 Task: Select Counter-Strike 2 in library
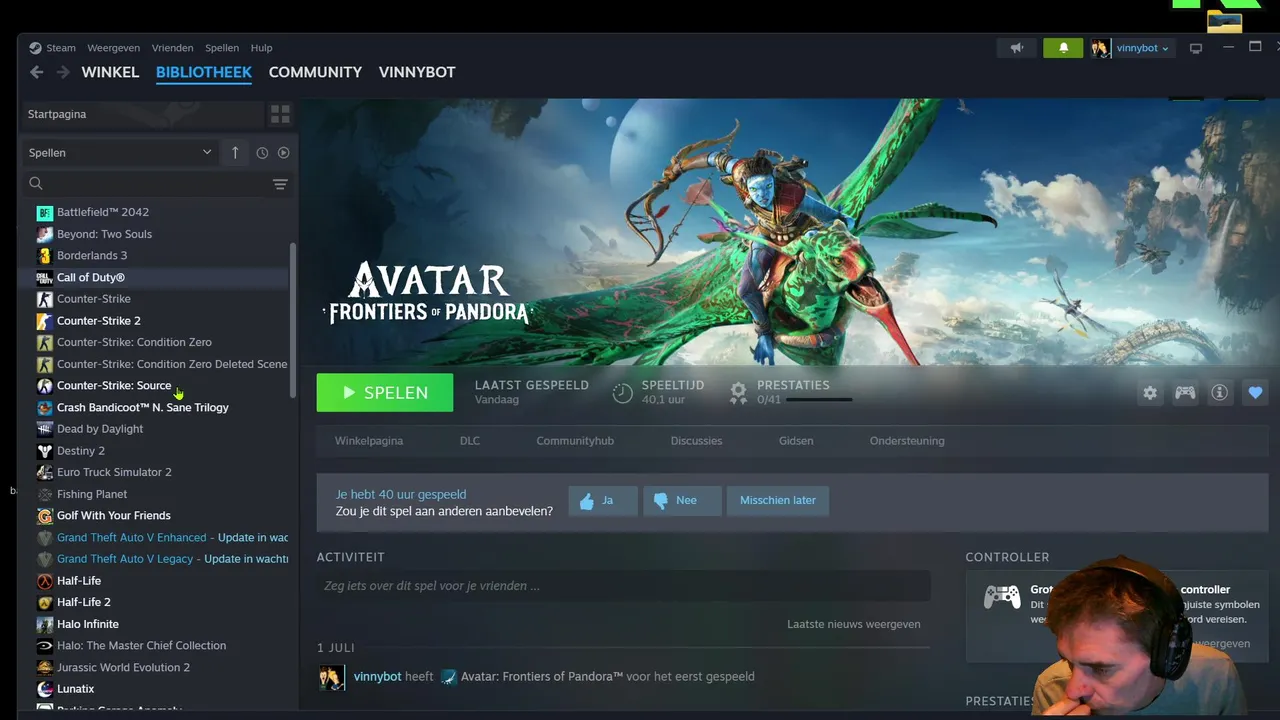[99, 321]
